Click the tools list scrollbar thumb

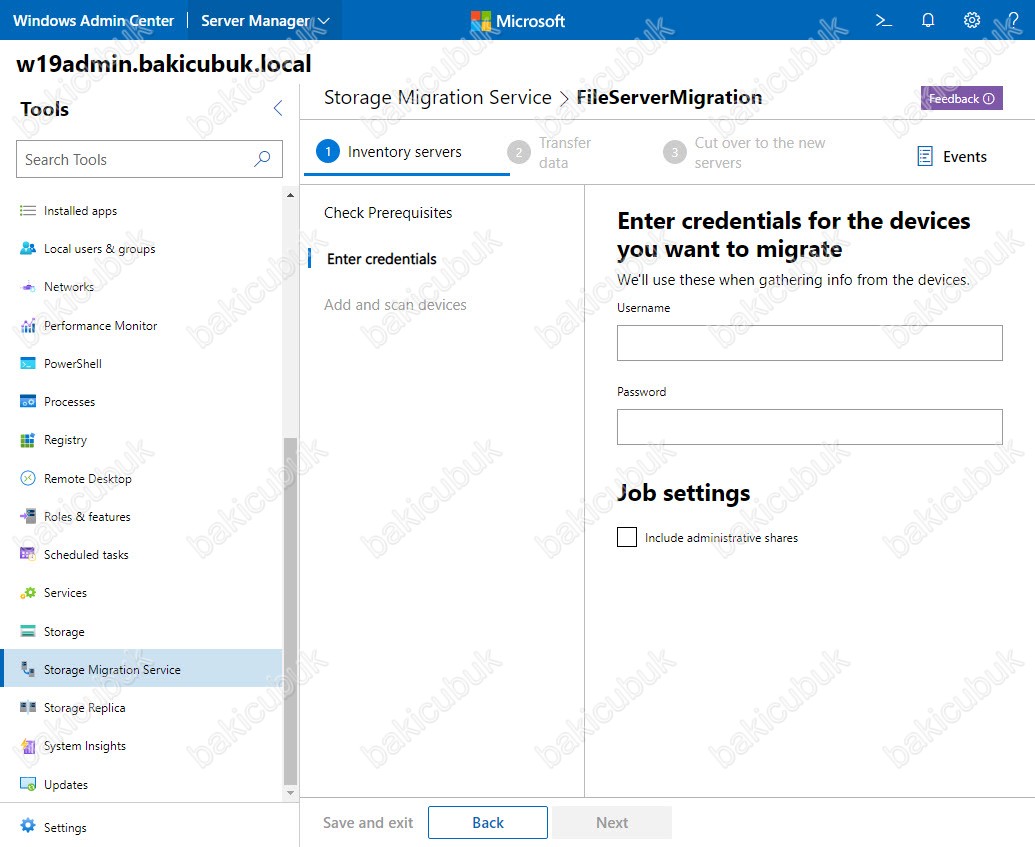click(x=290, y=610)
